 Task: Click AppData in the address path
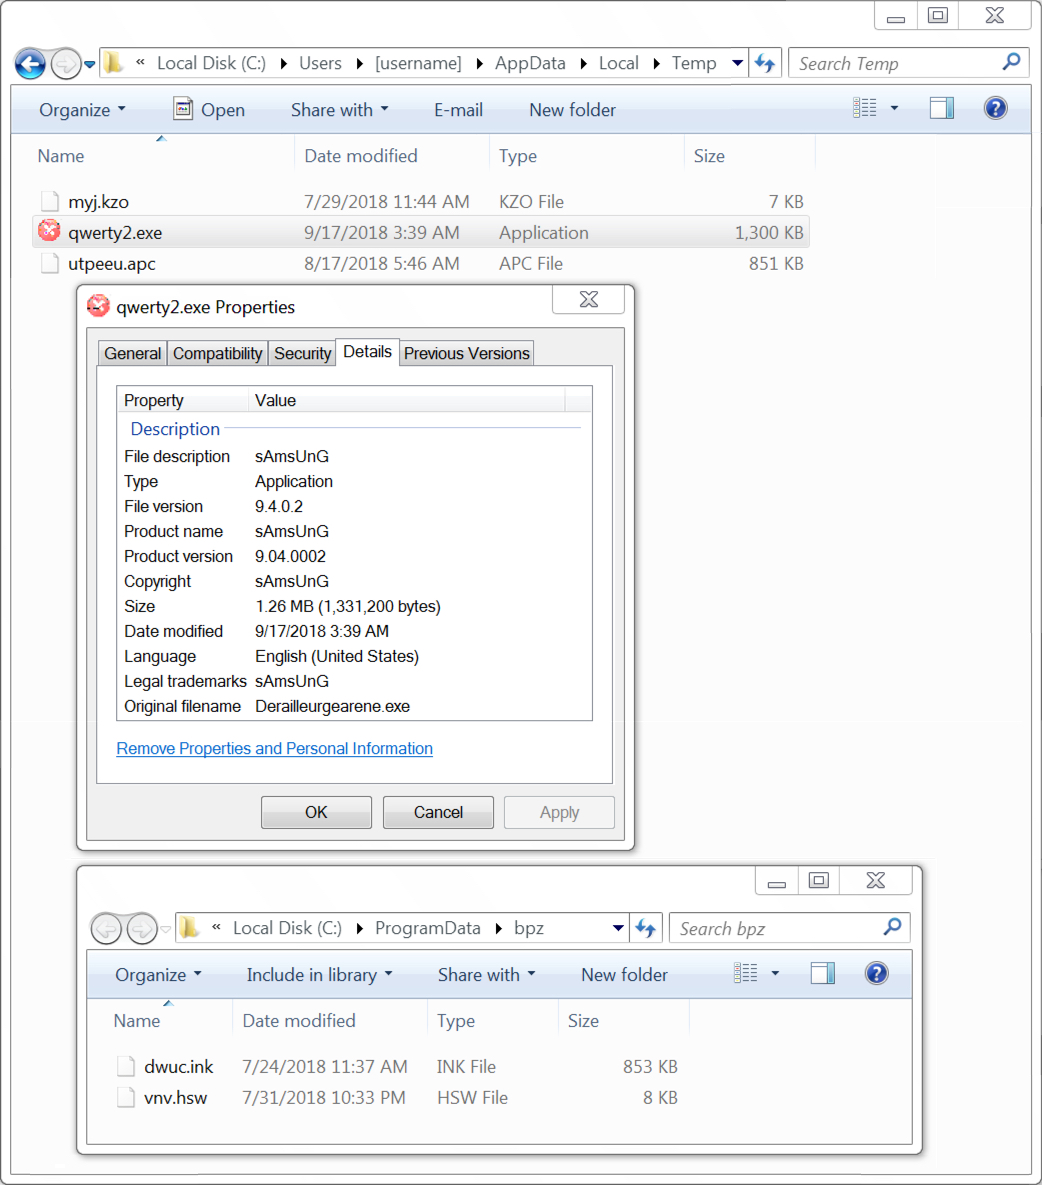[530, 63]
